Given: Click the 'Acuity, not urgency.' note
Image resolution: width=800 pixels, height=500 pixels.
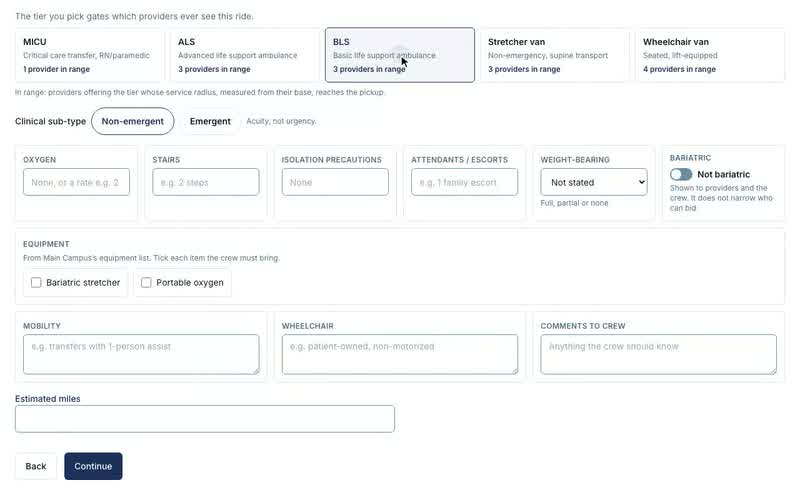Looking at the screenshot, I should click(x=281, y=121).
